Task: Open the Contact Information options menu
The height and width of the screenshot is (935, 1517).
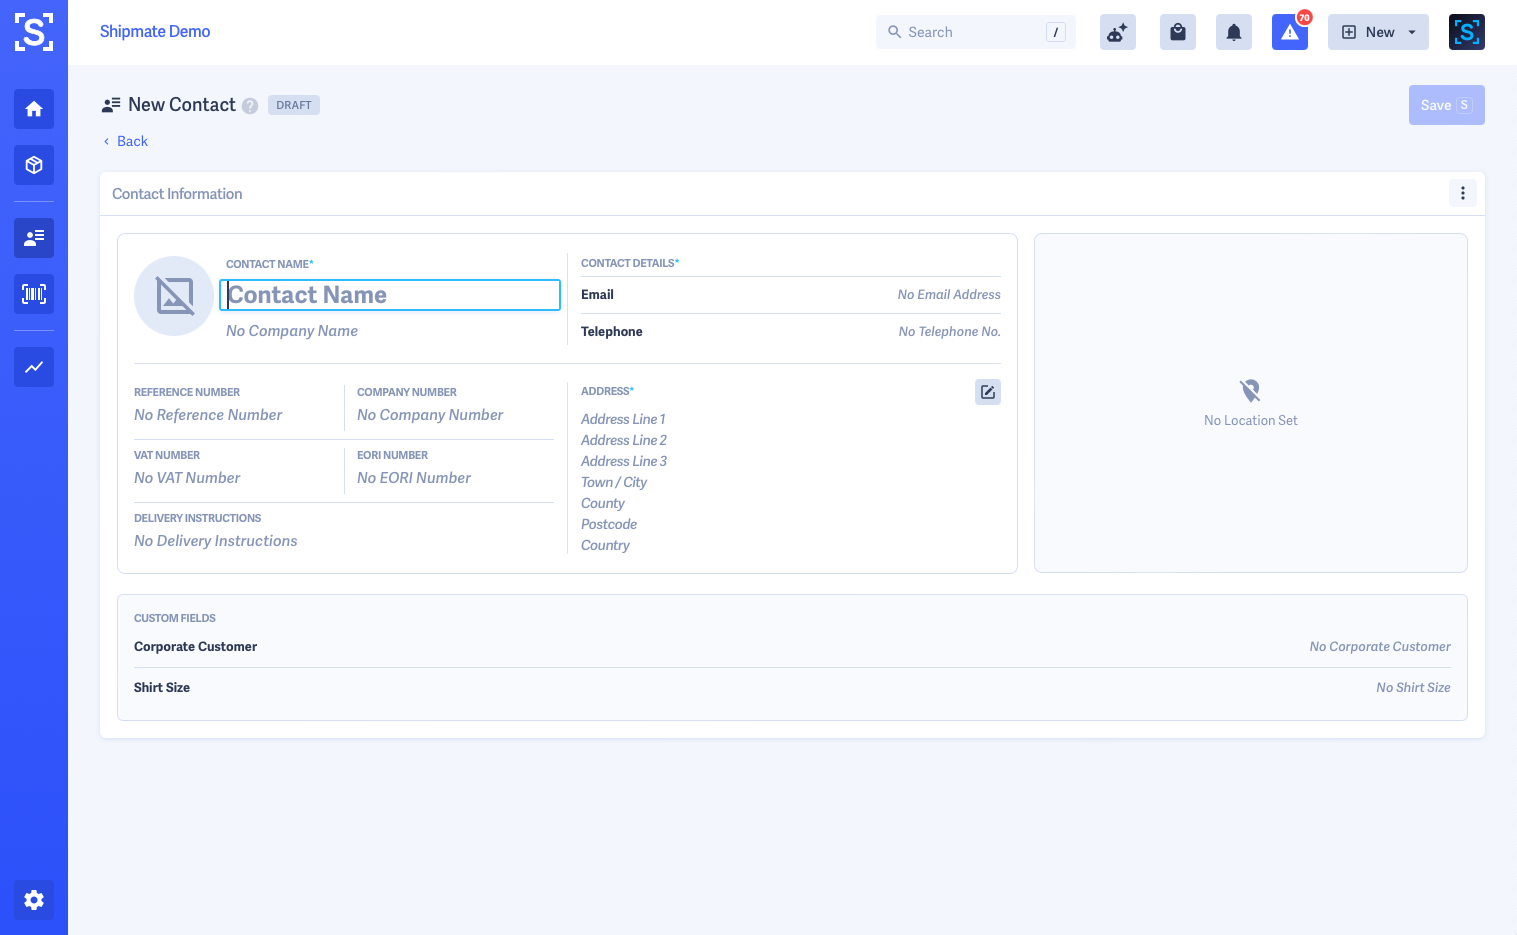Action: tap(1462, 192)
